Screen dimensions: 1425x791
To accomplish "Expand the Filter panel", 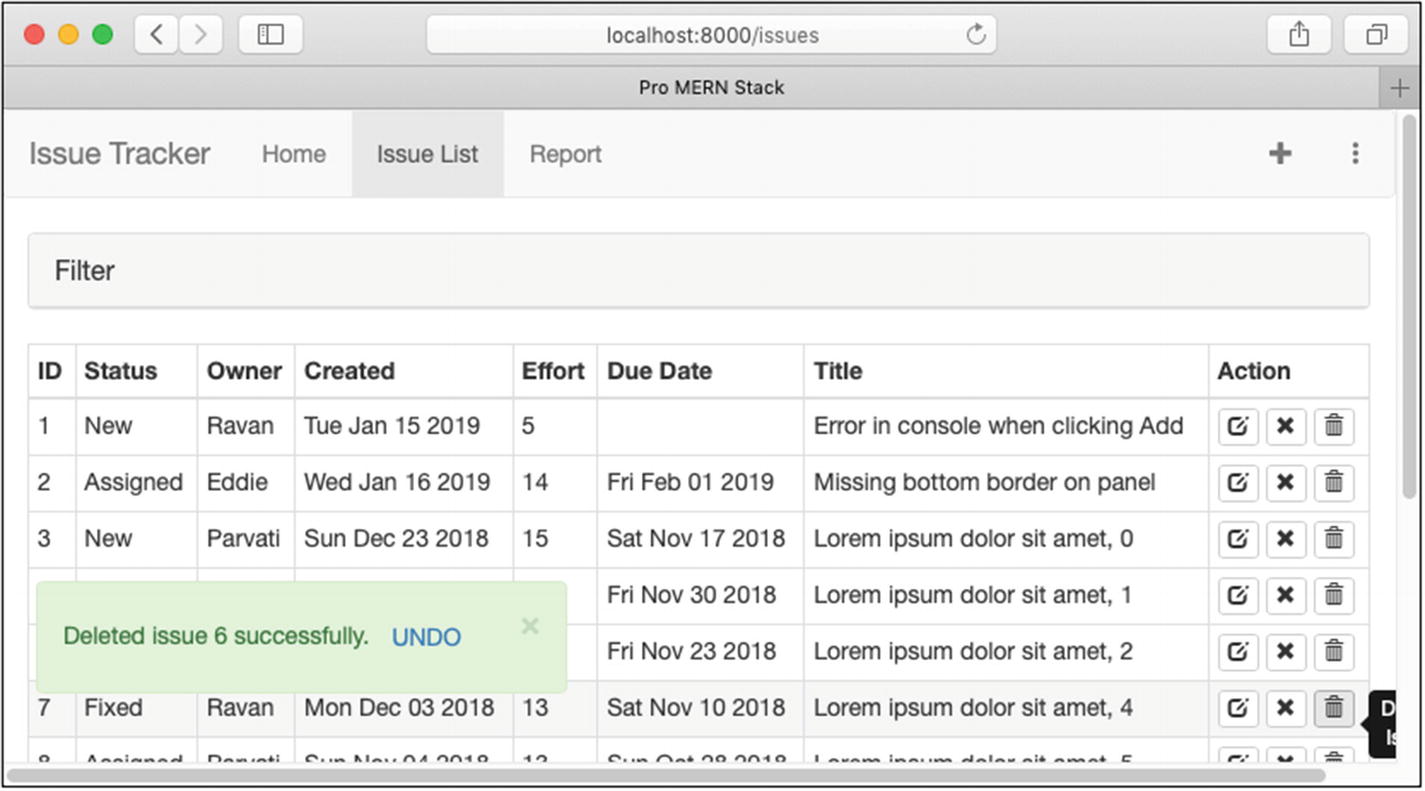I will [x=85, y=271].
